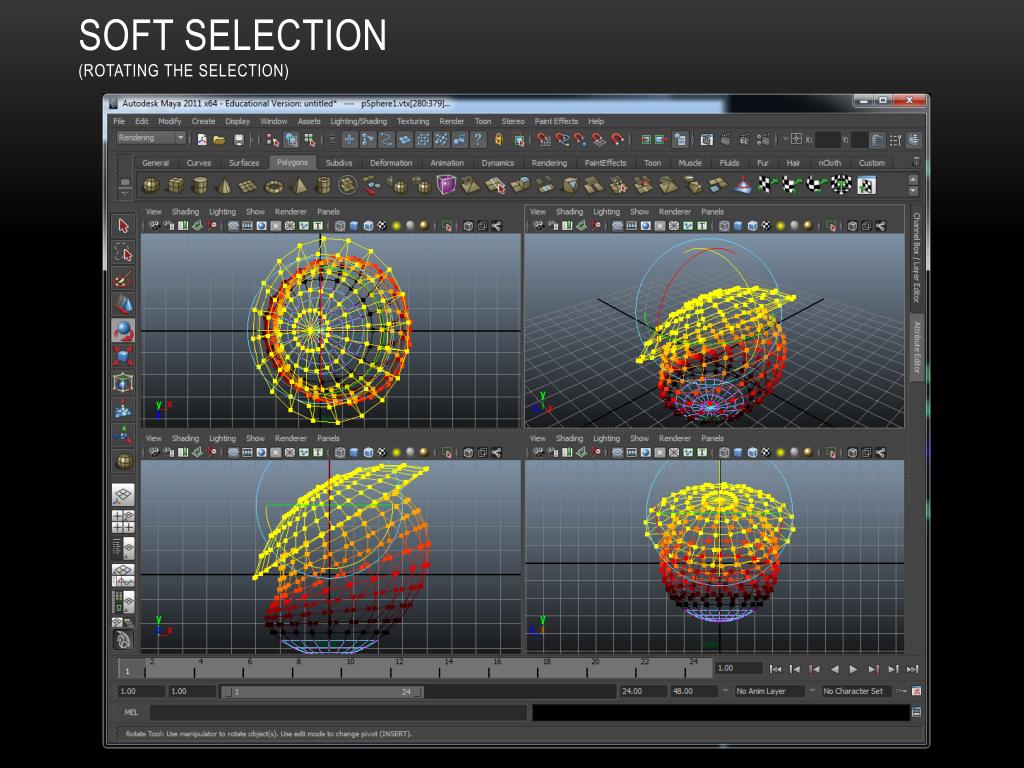This screenshot has height=768, width=1024.
Task: Switch to the Curves shelf tab
Action: (199, 163)
